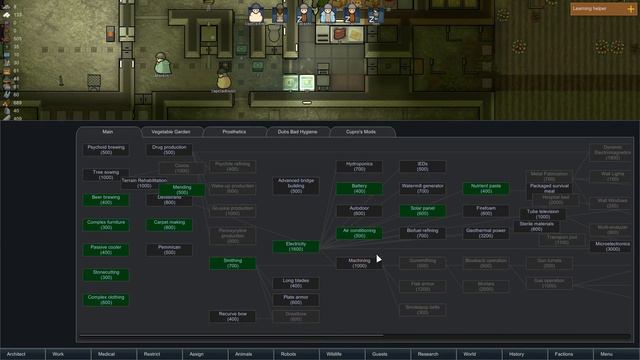Screen dimensions: 640x360
Task: Open the Cupro's Mods research tab
Action: click(361, 132)
